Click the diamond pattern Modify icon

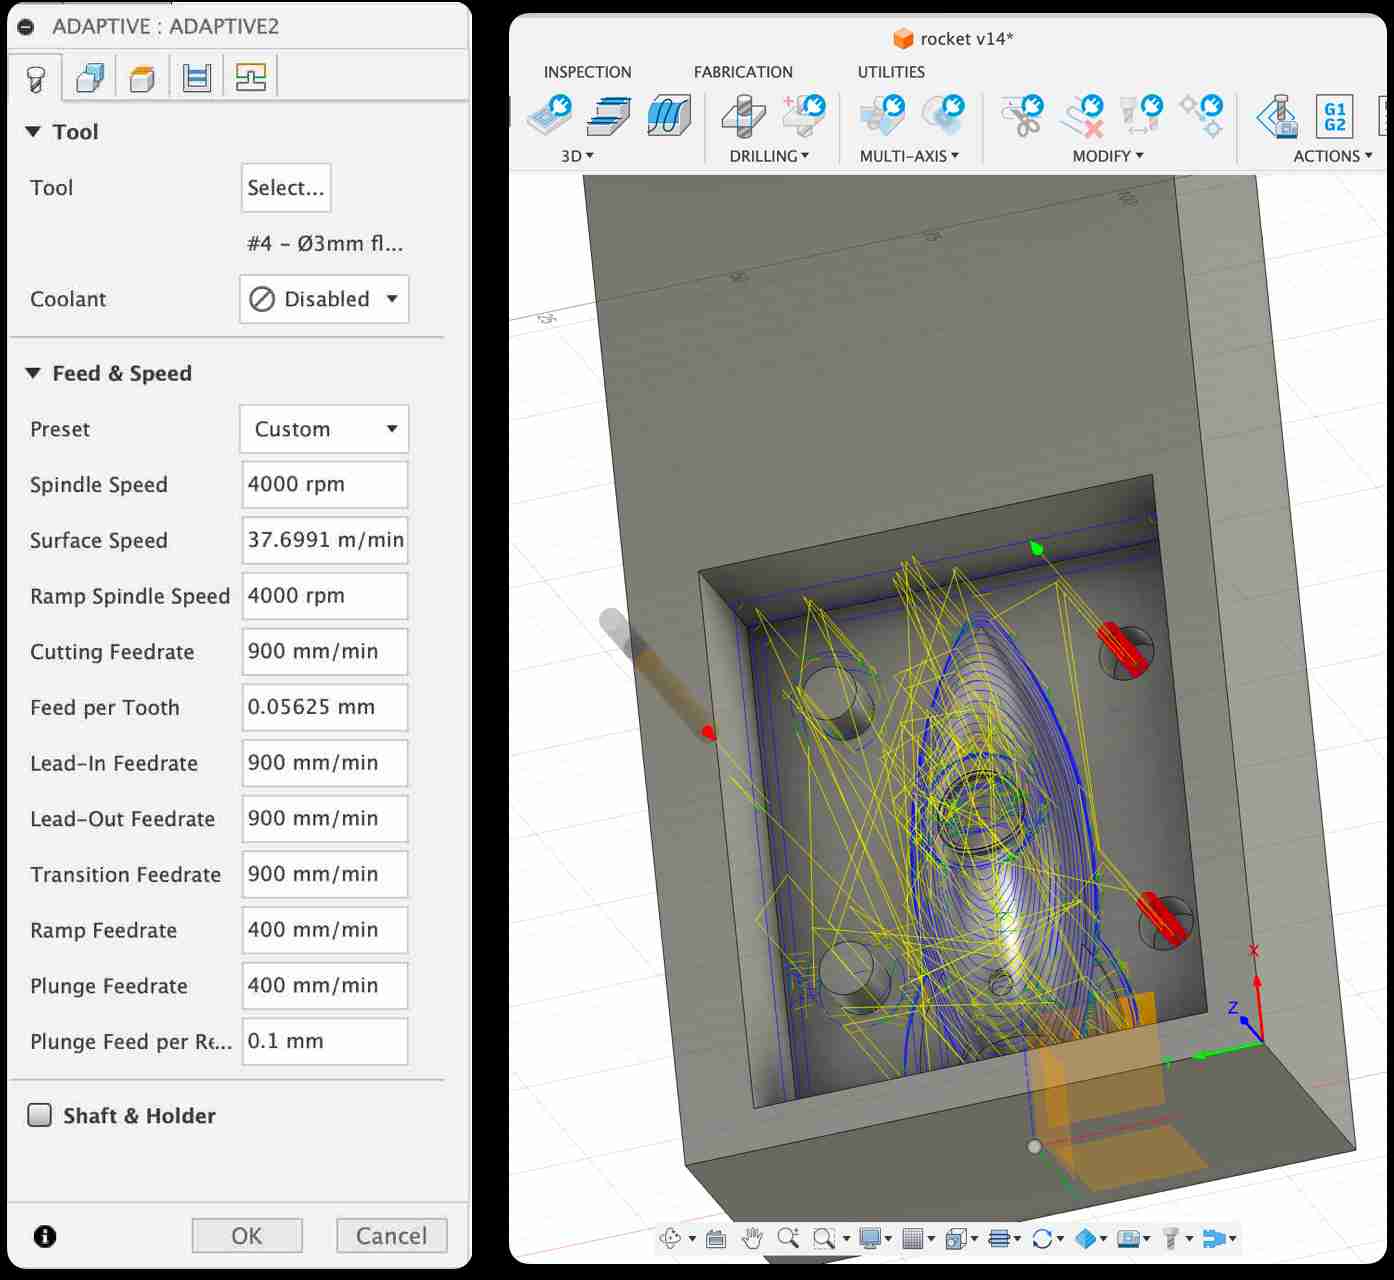(x=1202, y=116)
